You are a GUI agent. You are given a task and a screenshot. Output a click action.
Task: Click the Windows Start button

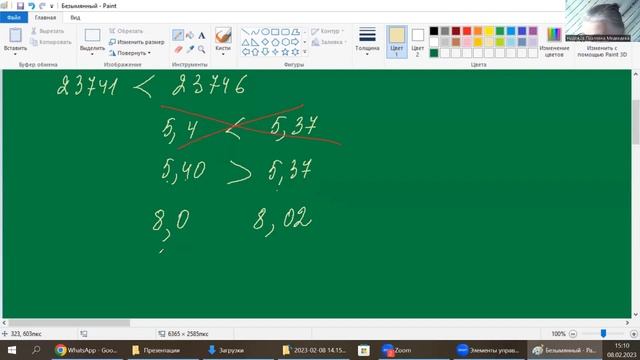point(12,350)
